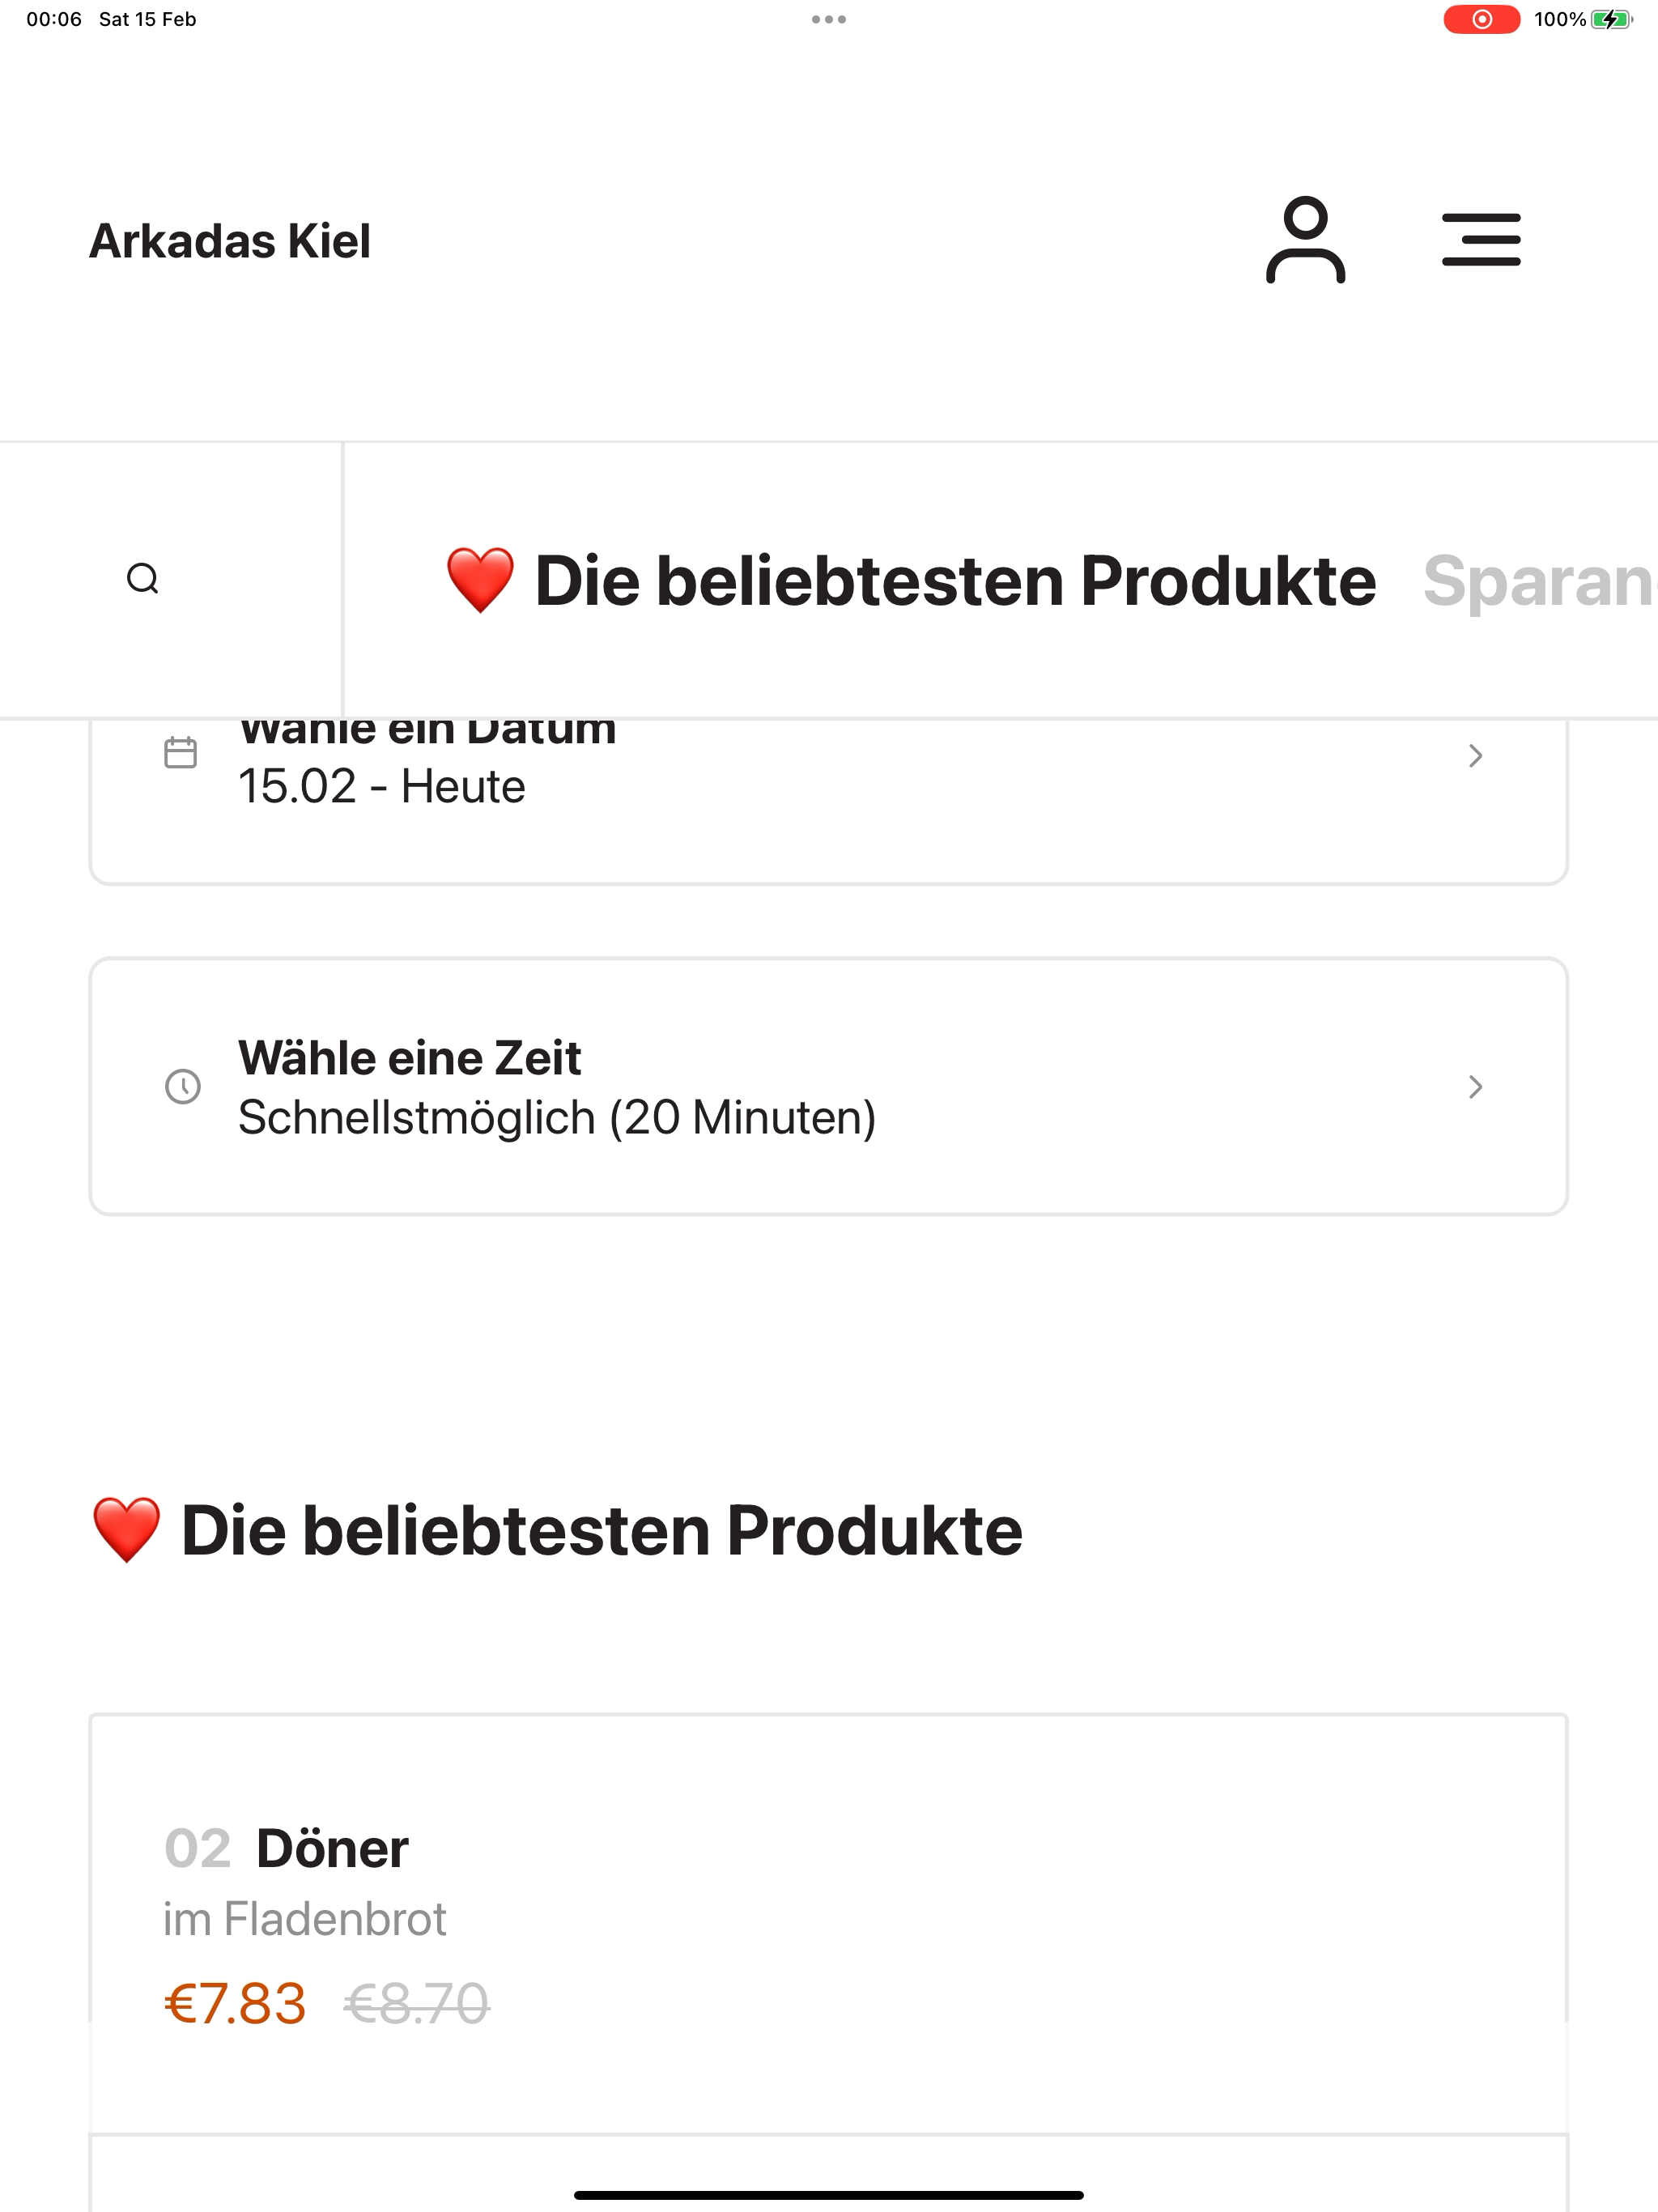This screenshot has width=1658, height=2212.
Task: Switch to the partially visible Sparan tab
Action: (x=1540, y=581)
